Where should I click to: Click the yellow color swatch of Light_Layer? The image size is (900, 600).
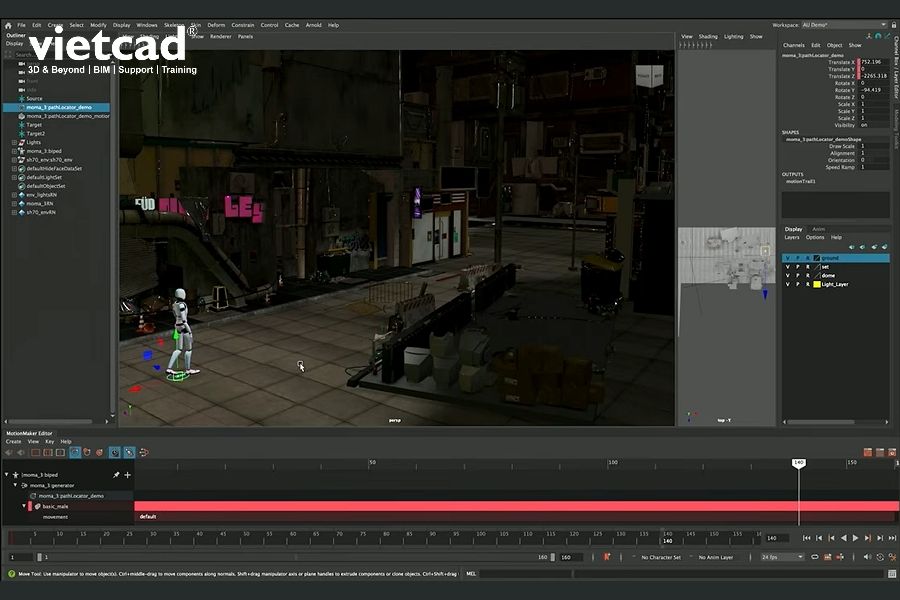pos(817,284)
